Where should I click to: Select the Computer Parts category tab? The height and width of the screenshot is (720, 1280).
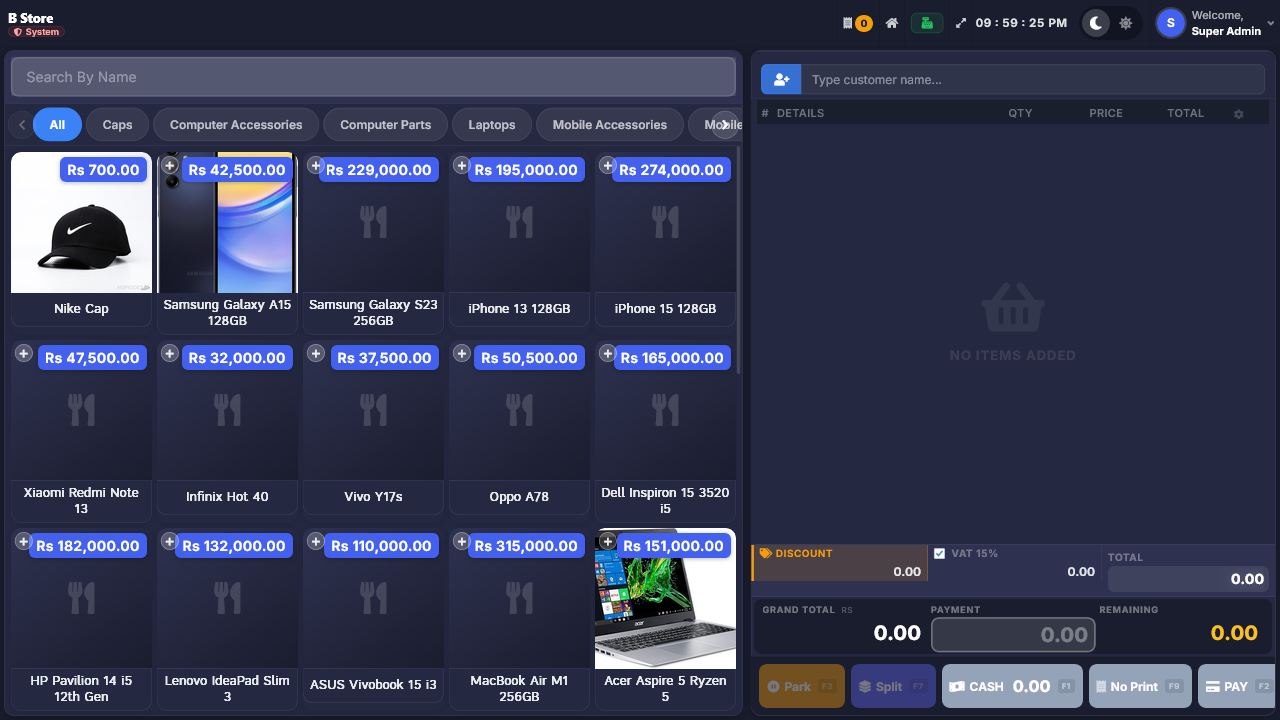pyautogui.click(x=386, y=125)
